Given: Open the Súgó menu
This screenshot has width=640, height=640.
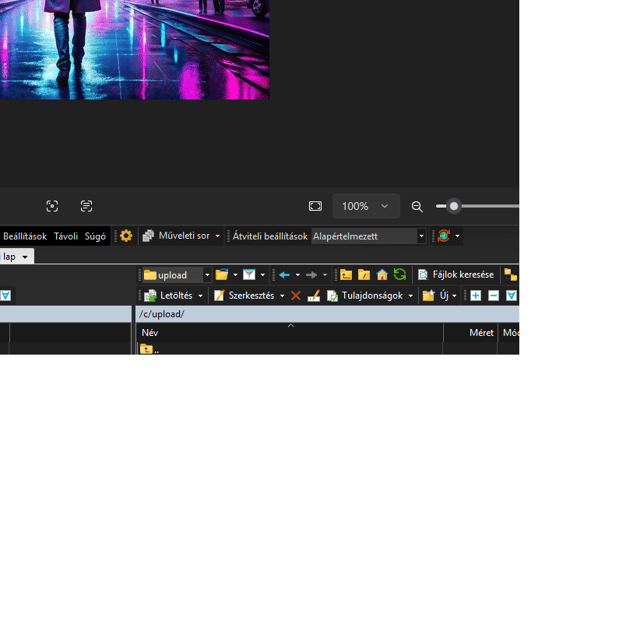Looking at the screenshot, I should [x=95, y=236].
